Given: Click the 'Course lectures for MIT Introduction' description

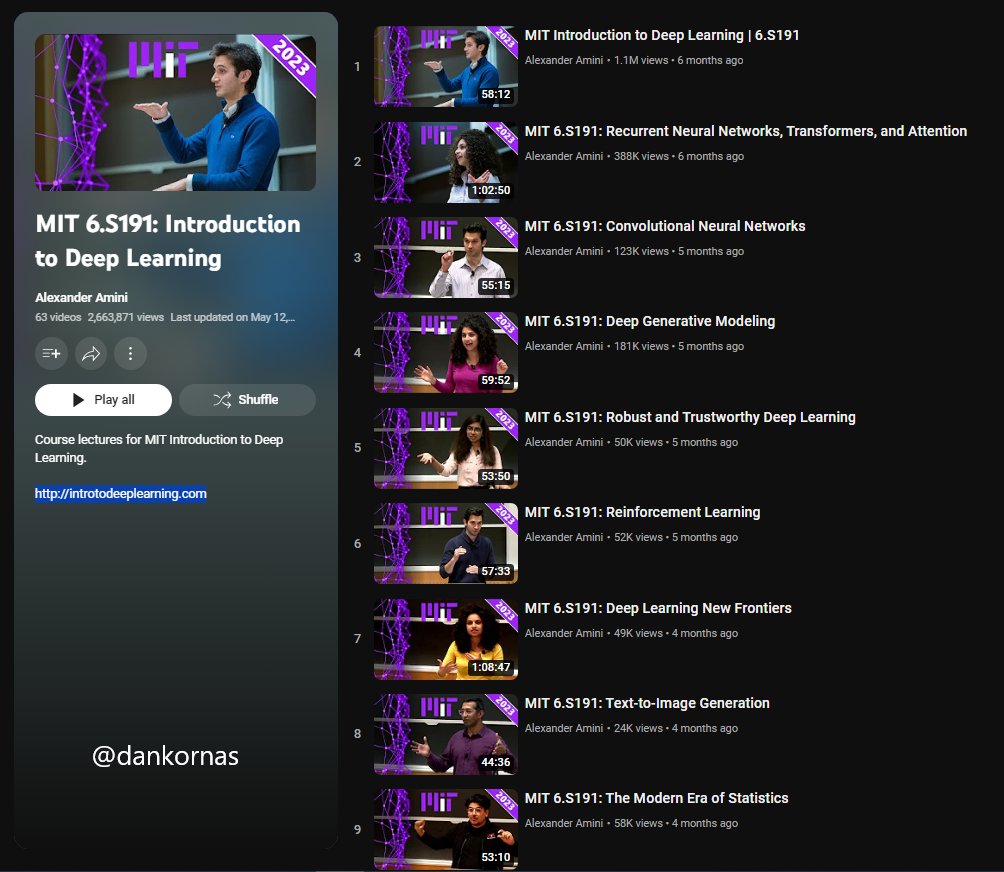Looking at the screenshot, I should click(159, 448).
